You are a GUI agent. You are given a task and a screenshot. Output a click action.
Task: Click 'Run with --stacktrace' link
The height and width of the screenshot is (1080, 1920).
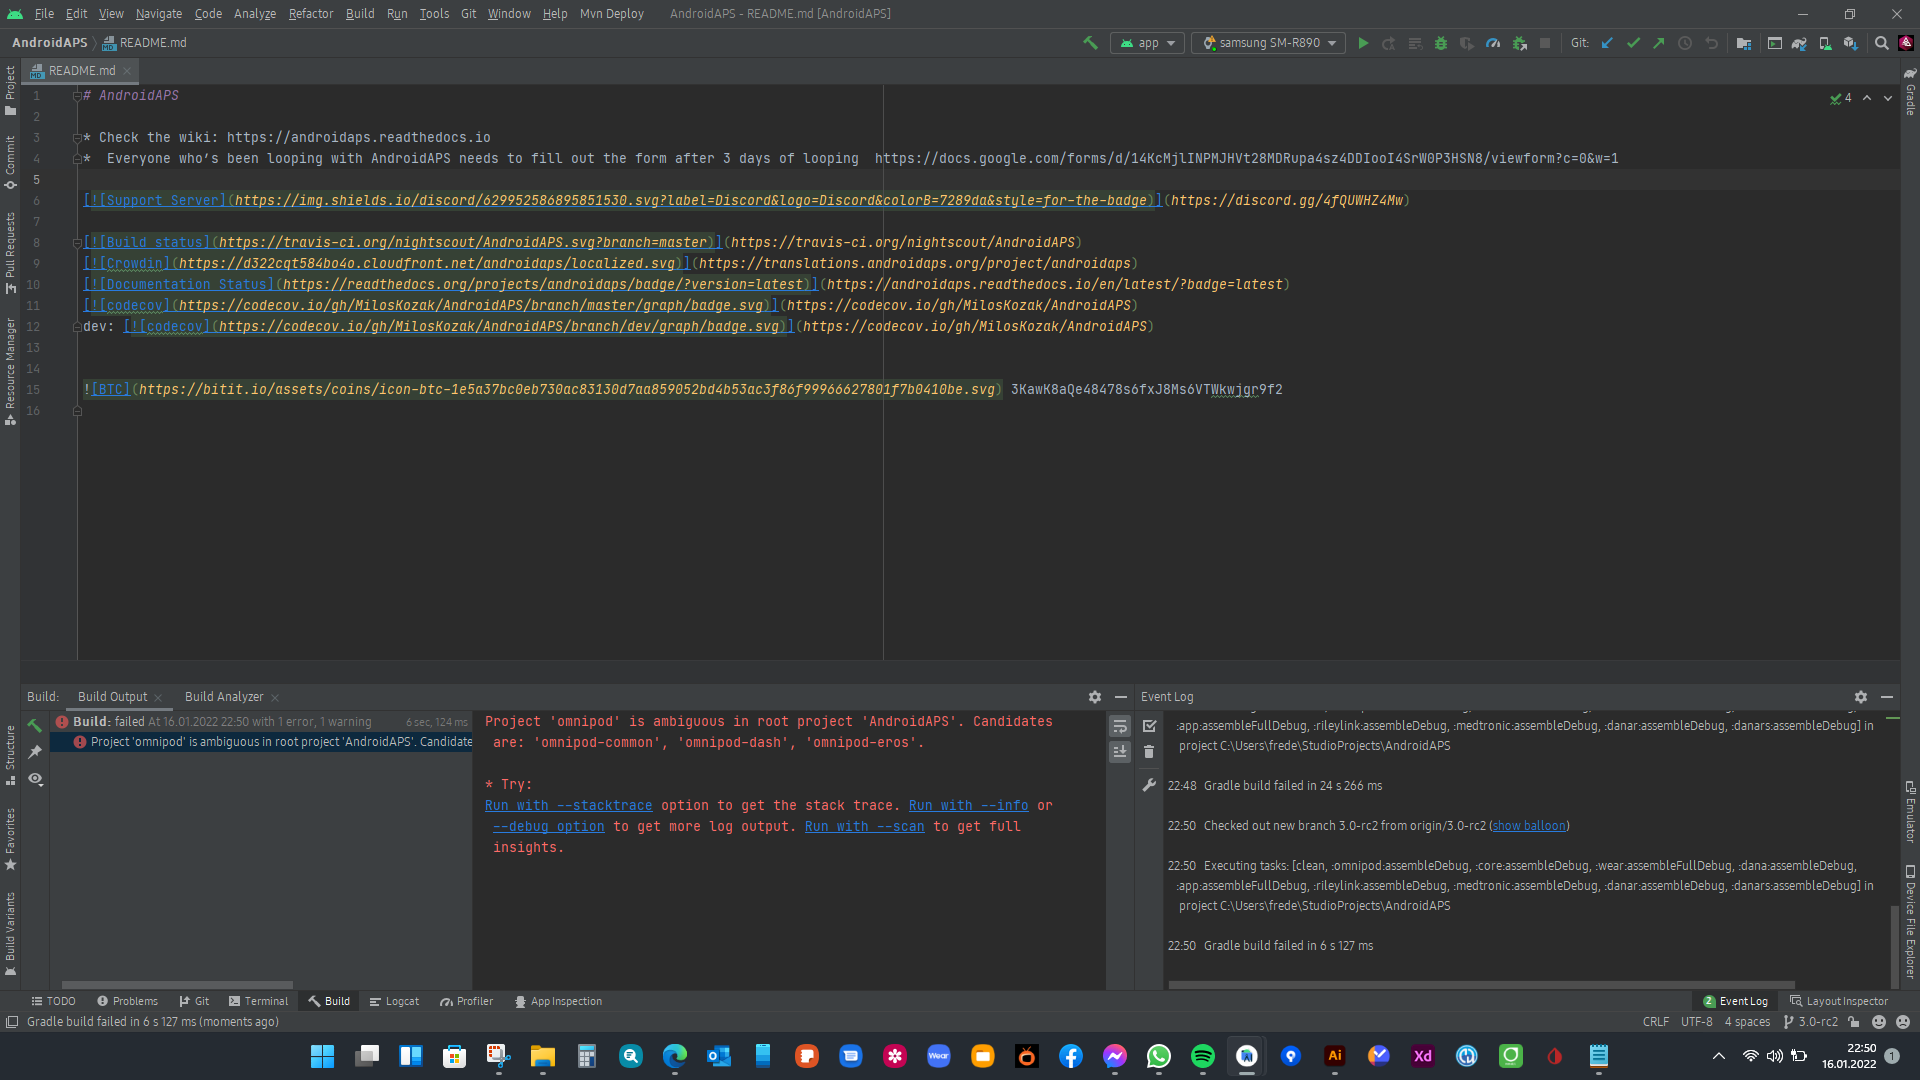(567, 805)
